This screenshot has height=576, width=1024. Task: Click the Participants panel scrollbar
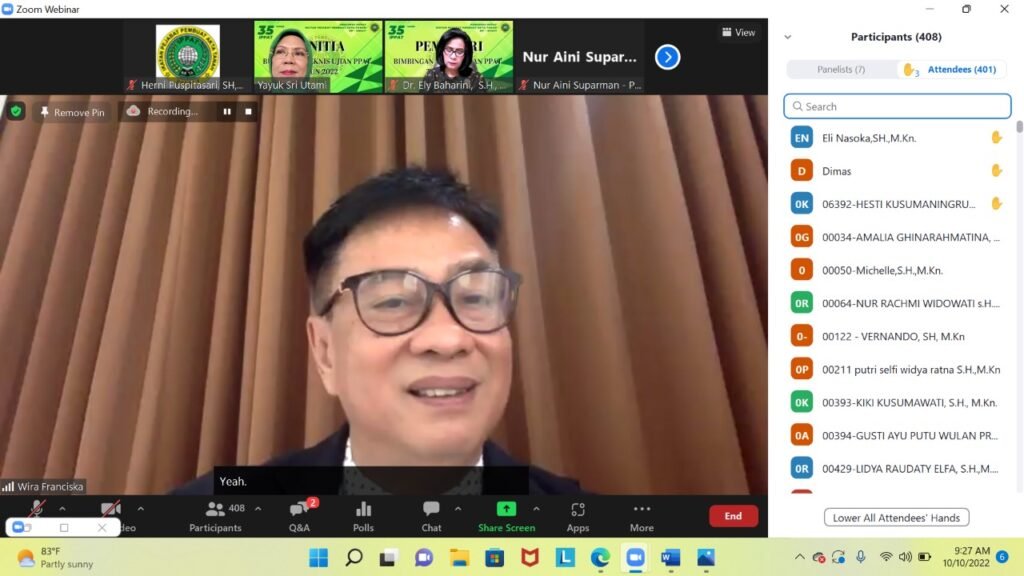point(1019,127)
